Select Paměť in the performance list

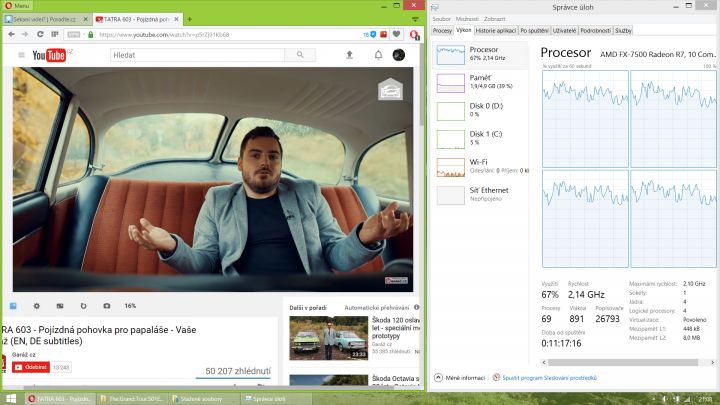point(480,83)
